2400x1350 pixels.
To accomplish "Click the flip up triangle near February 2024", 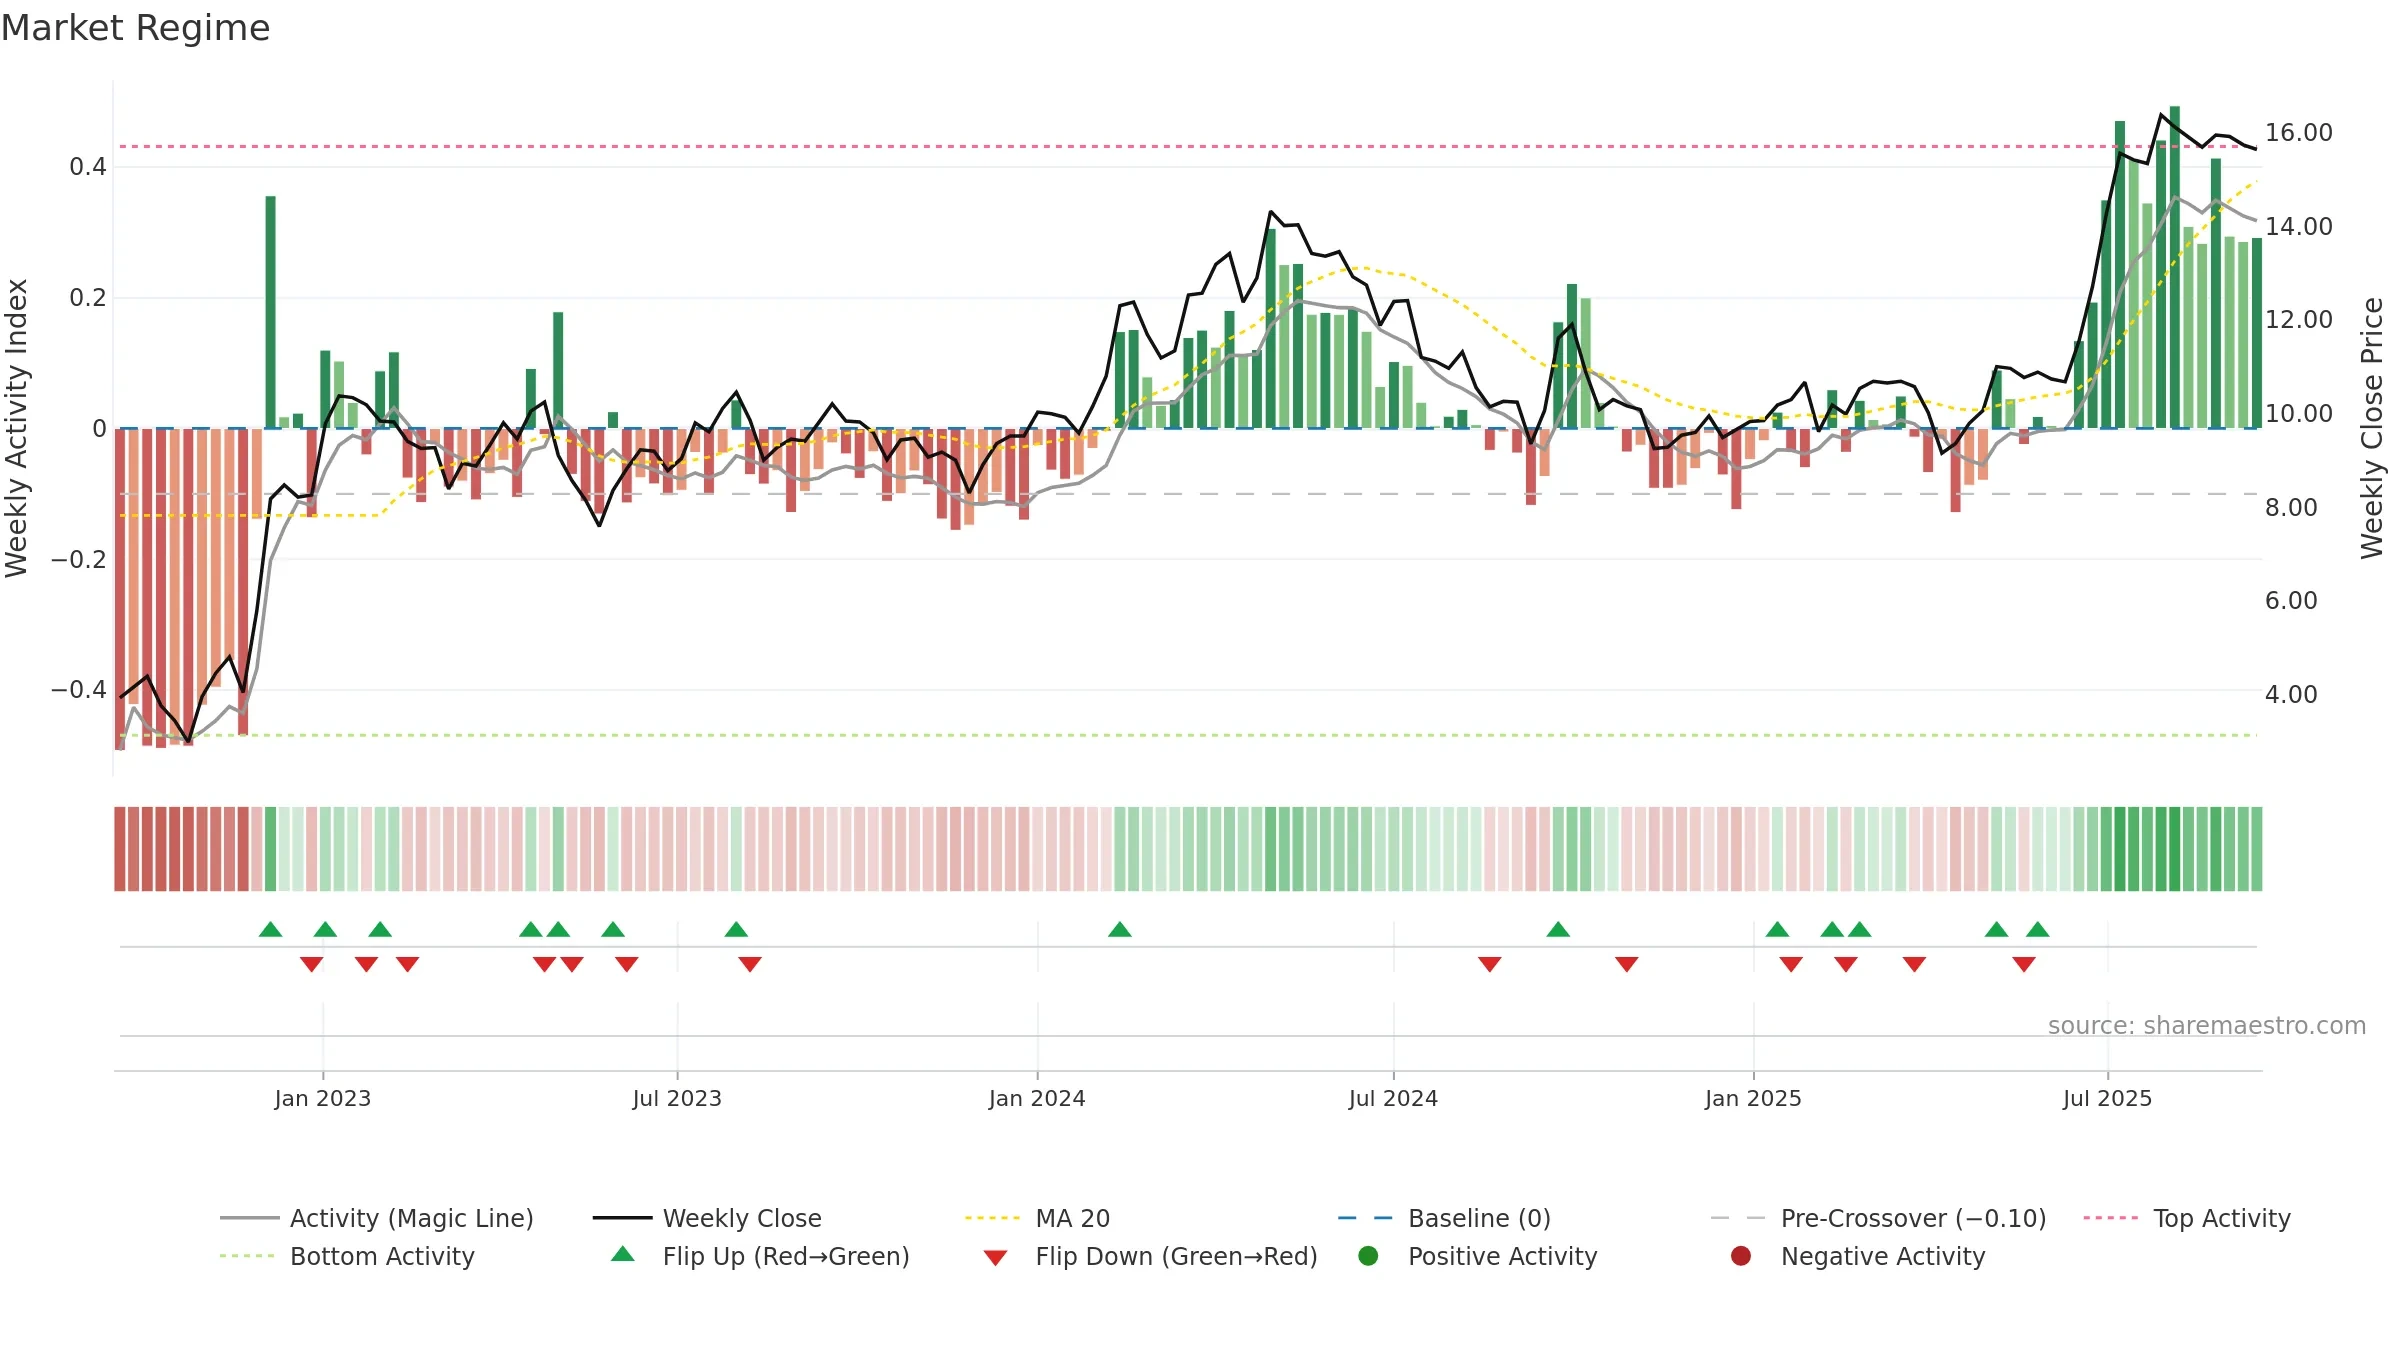I will pyautogui.click(x=1120, y=929).
